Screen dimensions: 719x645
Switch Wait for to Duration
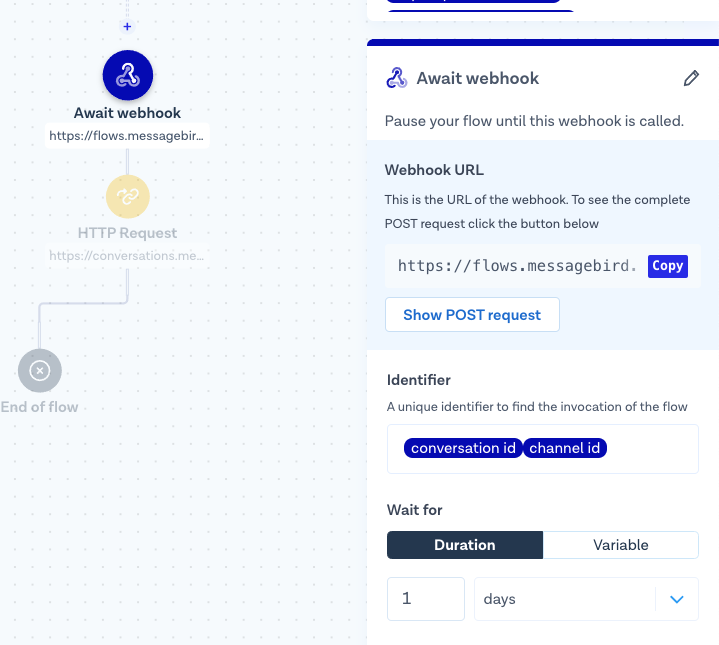(x=465, y=545)
